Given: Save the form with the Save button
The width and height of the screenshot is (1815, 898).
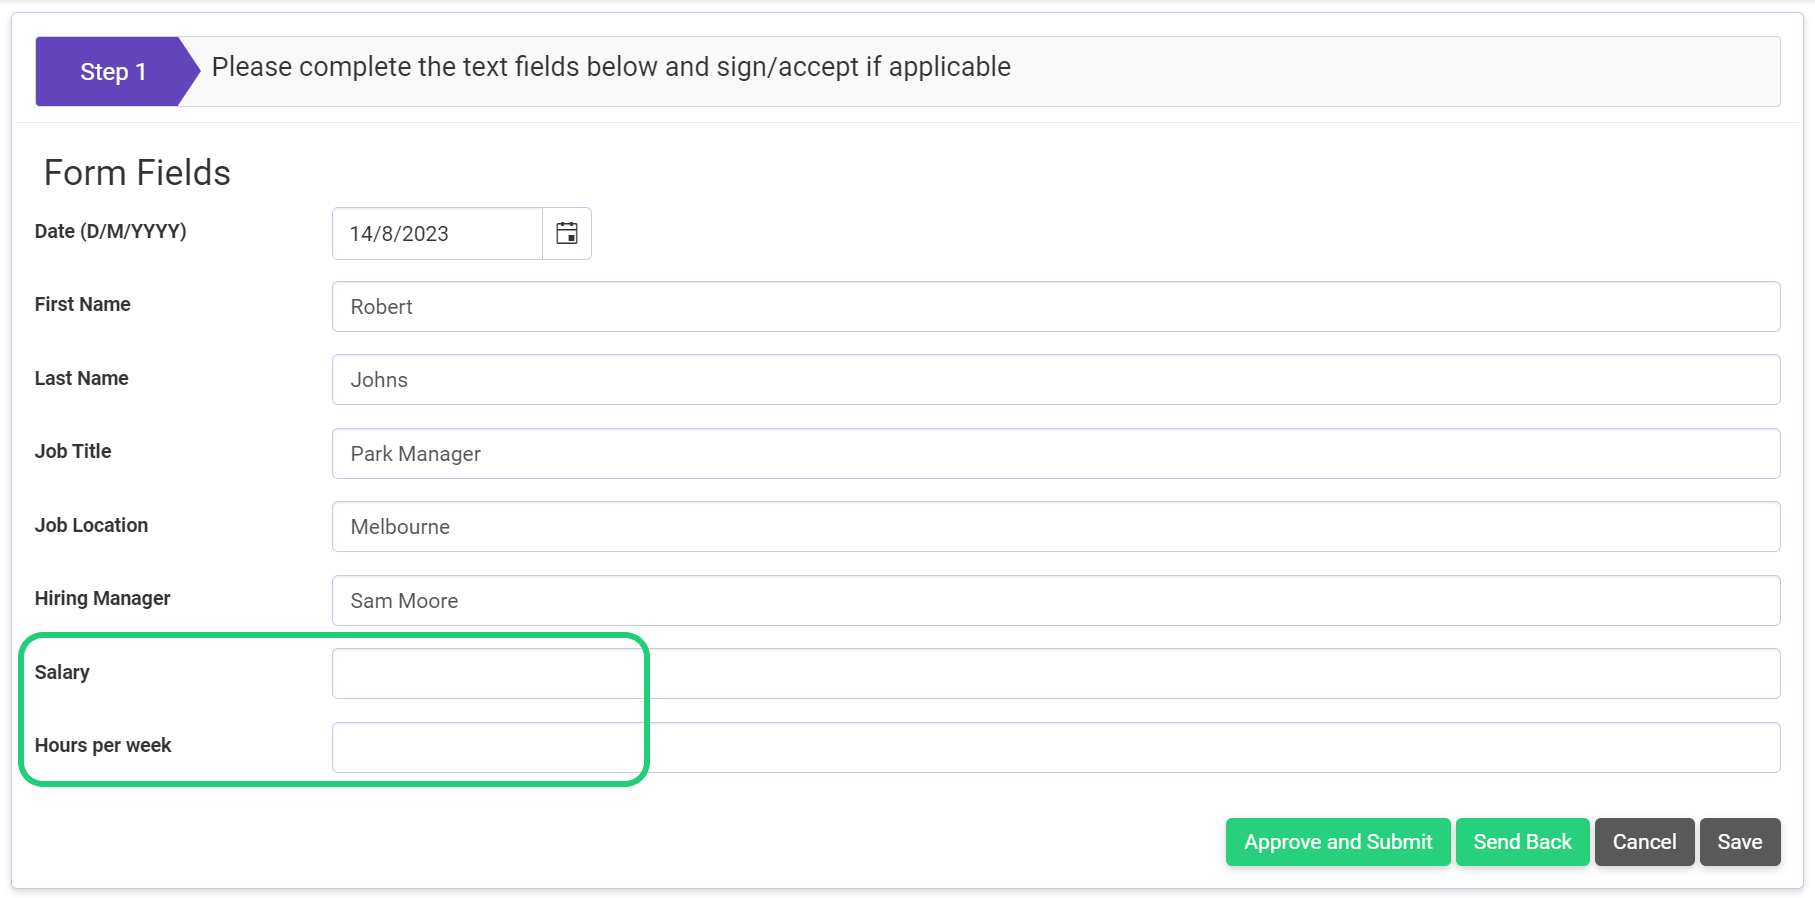Looking at the screenshot, I should tap(1740, 842).
